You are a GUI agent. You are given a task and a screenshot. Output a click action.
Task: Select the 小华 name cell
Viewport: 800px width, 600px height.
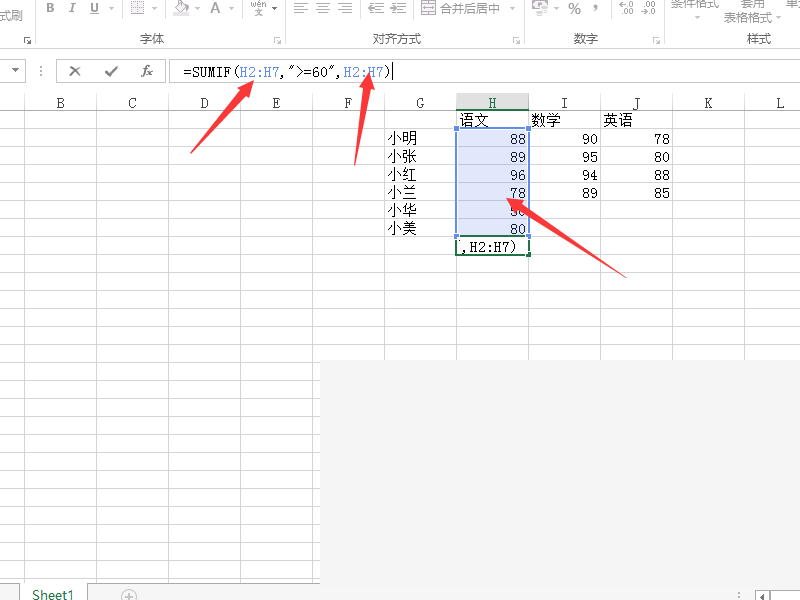[x=420, y=210]
